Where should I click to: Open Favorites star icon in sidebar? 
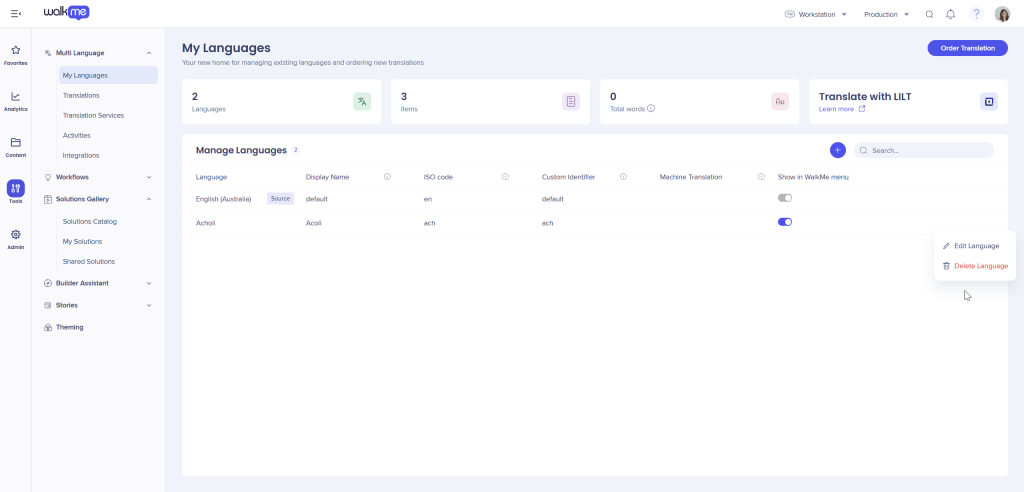[15, 51]
